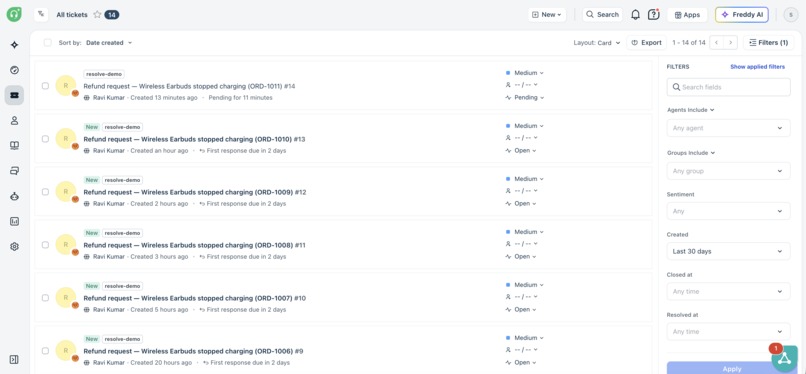806x374 pixels.
Task: Toggle the select all tickets checkbox
Action: (47, 43)
